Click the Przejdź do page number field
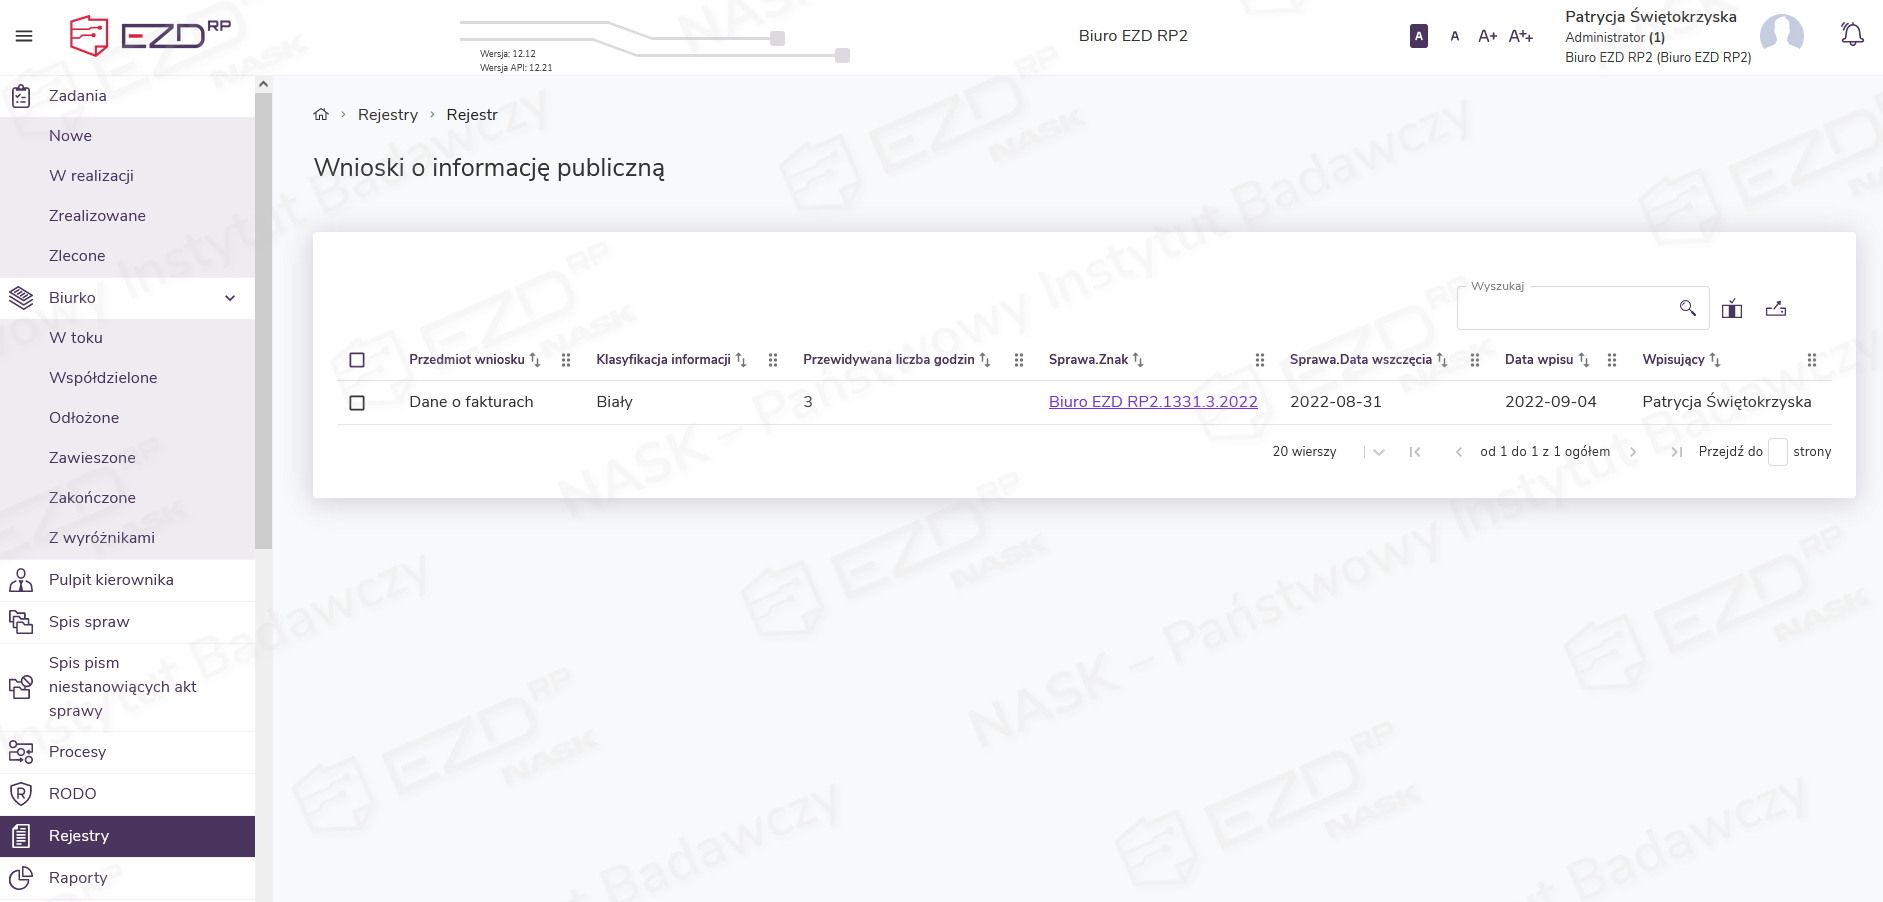The width and height of the screenshot is (1883, 902). (1777, 452)
